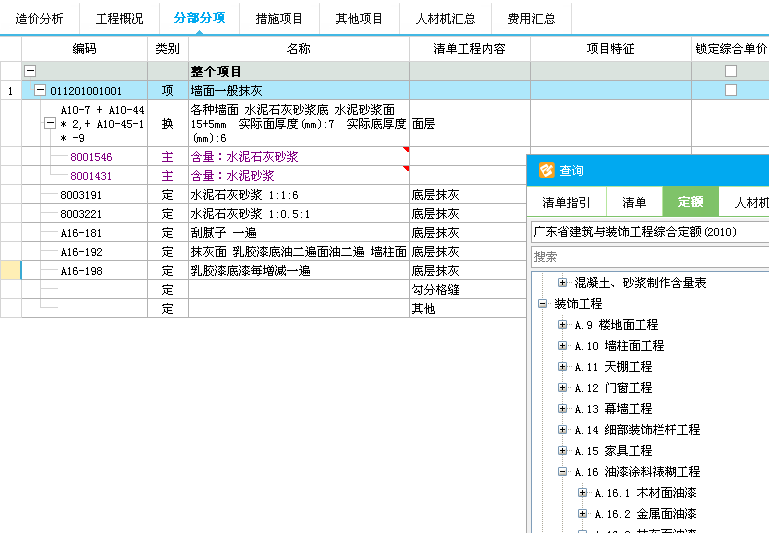Click name cell 乳胶漆底漆每增减一遍

[x=299, y=271]
